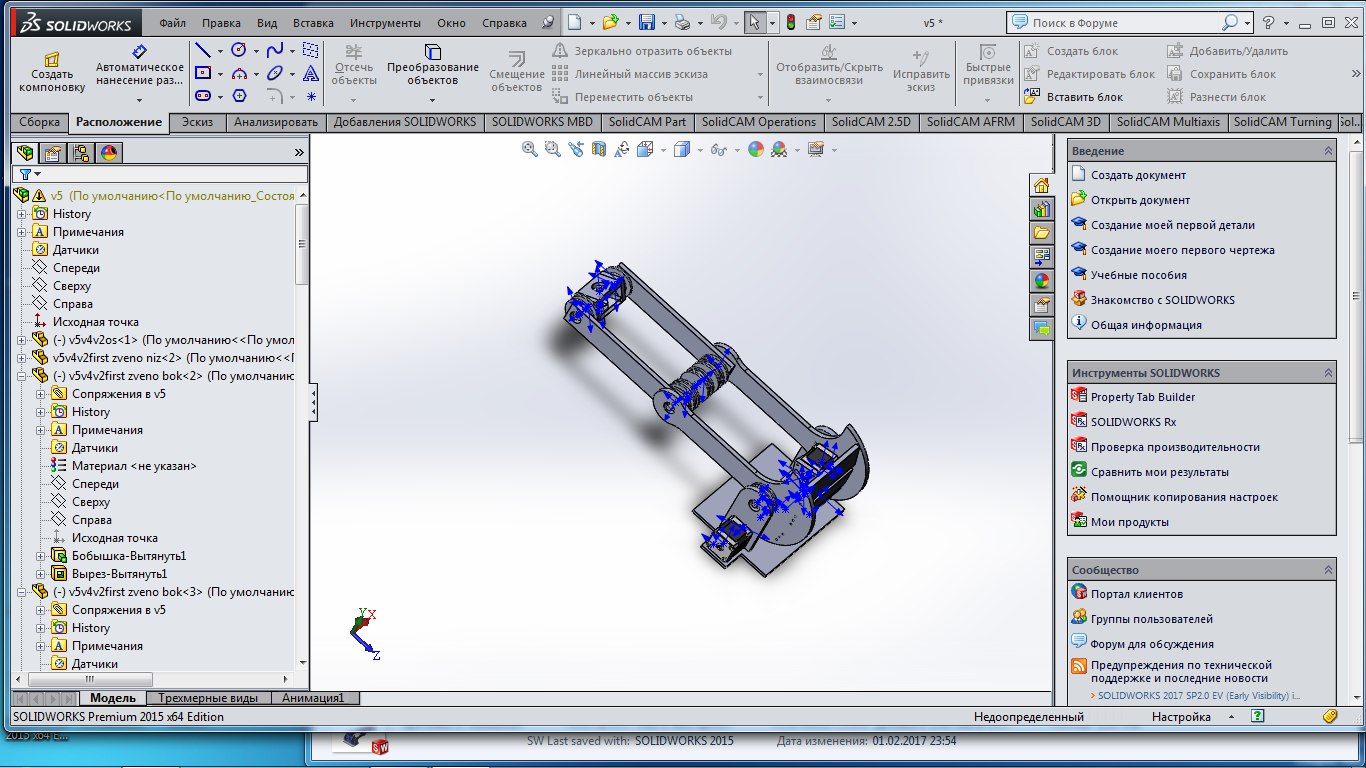Image resolution: width=1366 pixels, height=768 pixels.
Task: Switch to the Эскиз tab
Action: point(197,122)
